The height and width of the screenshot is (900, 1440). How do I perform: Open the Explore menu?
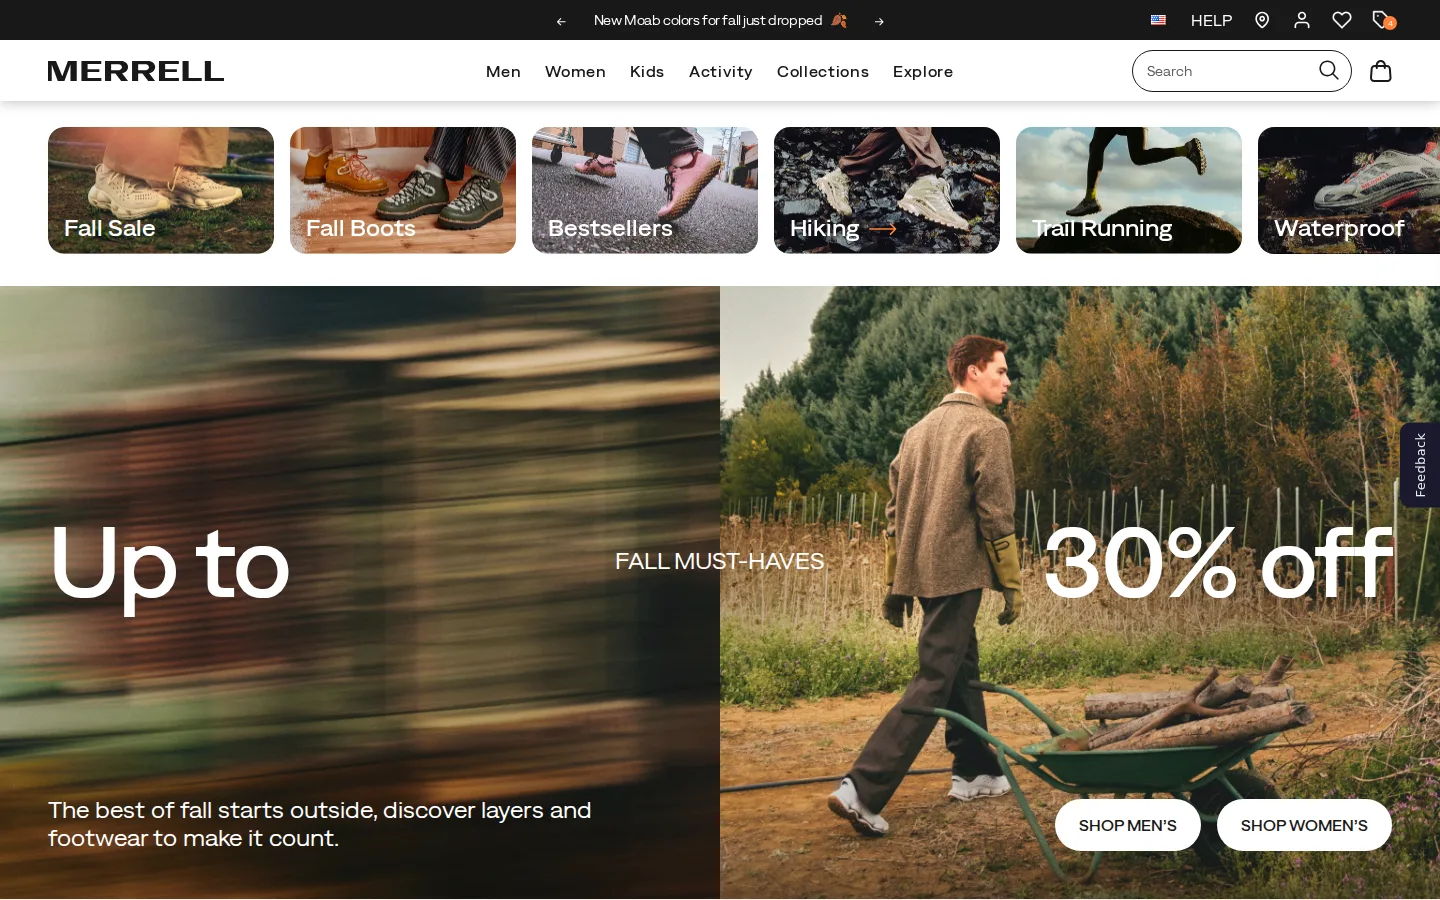point(923,72)
